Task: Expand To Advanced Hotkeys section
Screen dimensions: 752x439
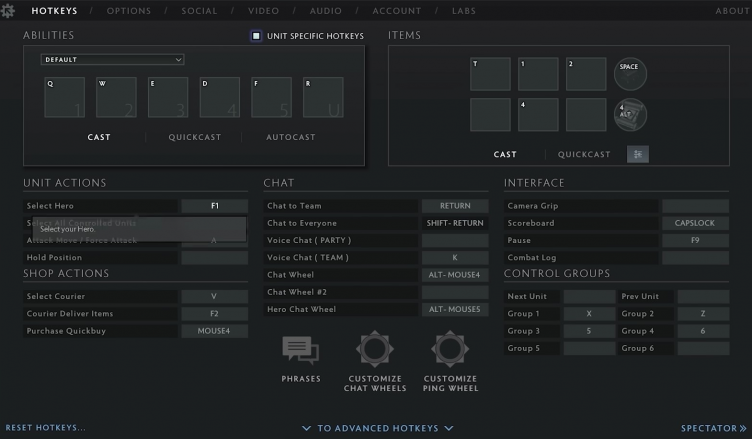Action: pyautogui.click(x=378, y=428)
